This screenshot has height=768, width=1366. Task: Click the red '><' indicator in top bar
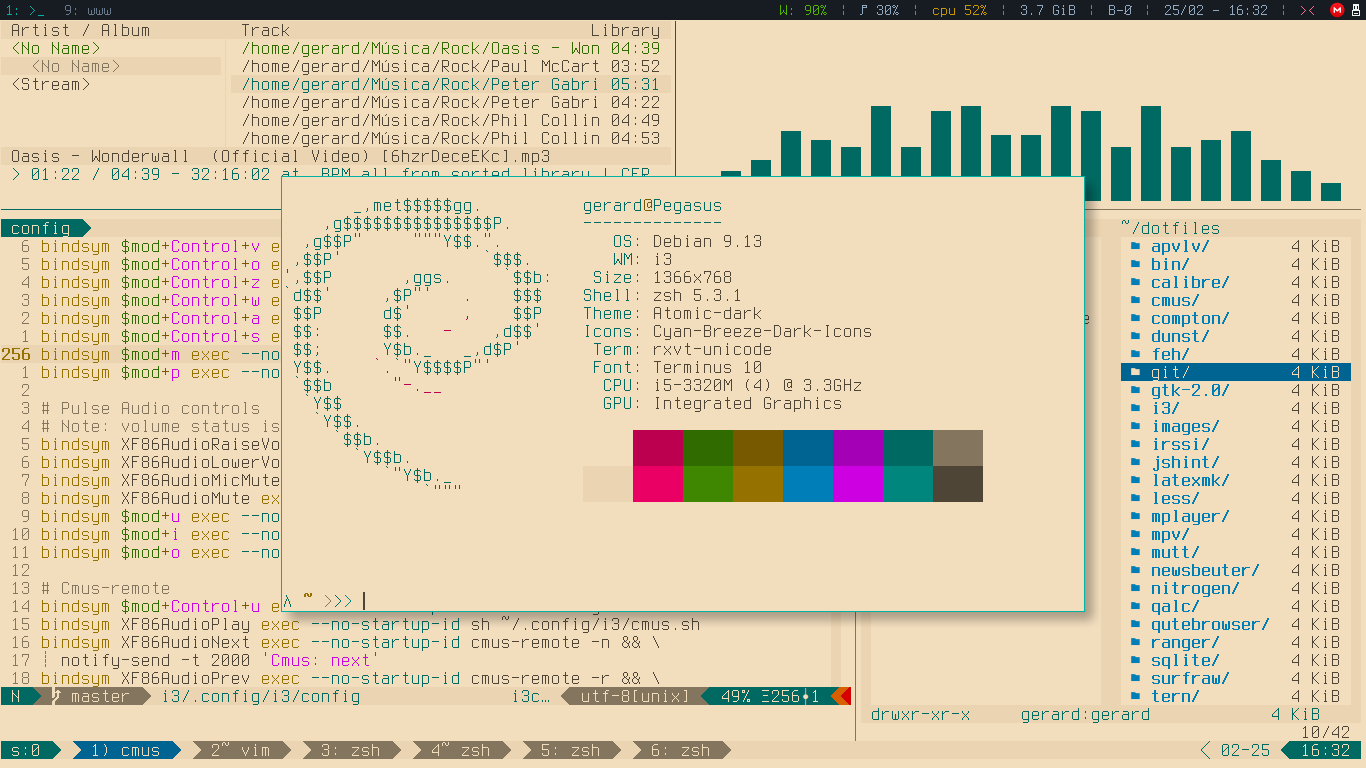click(x=1307, y=10)
